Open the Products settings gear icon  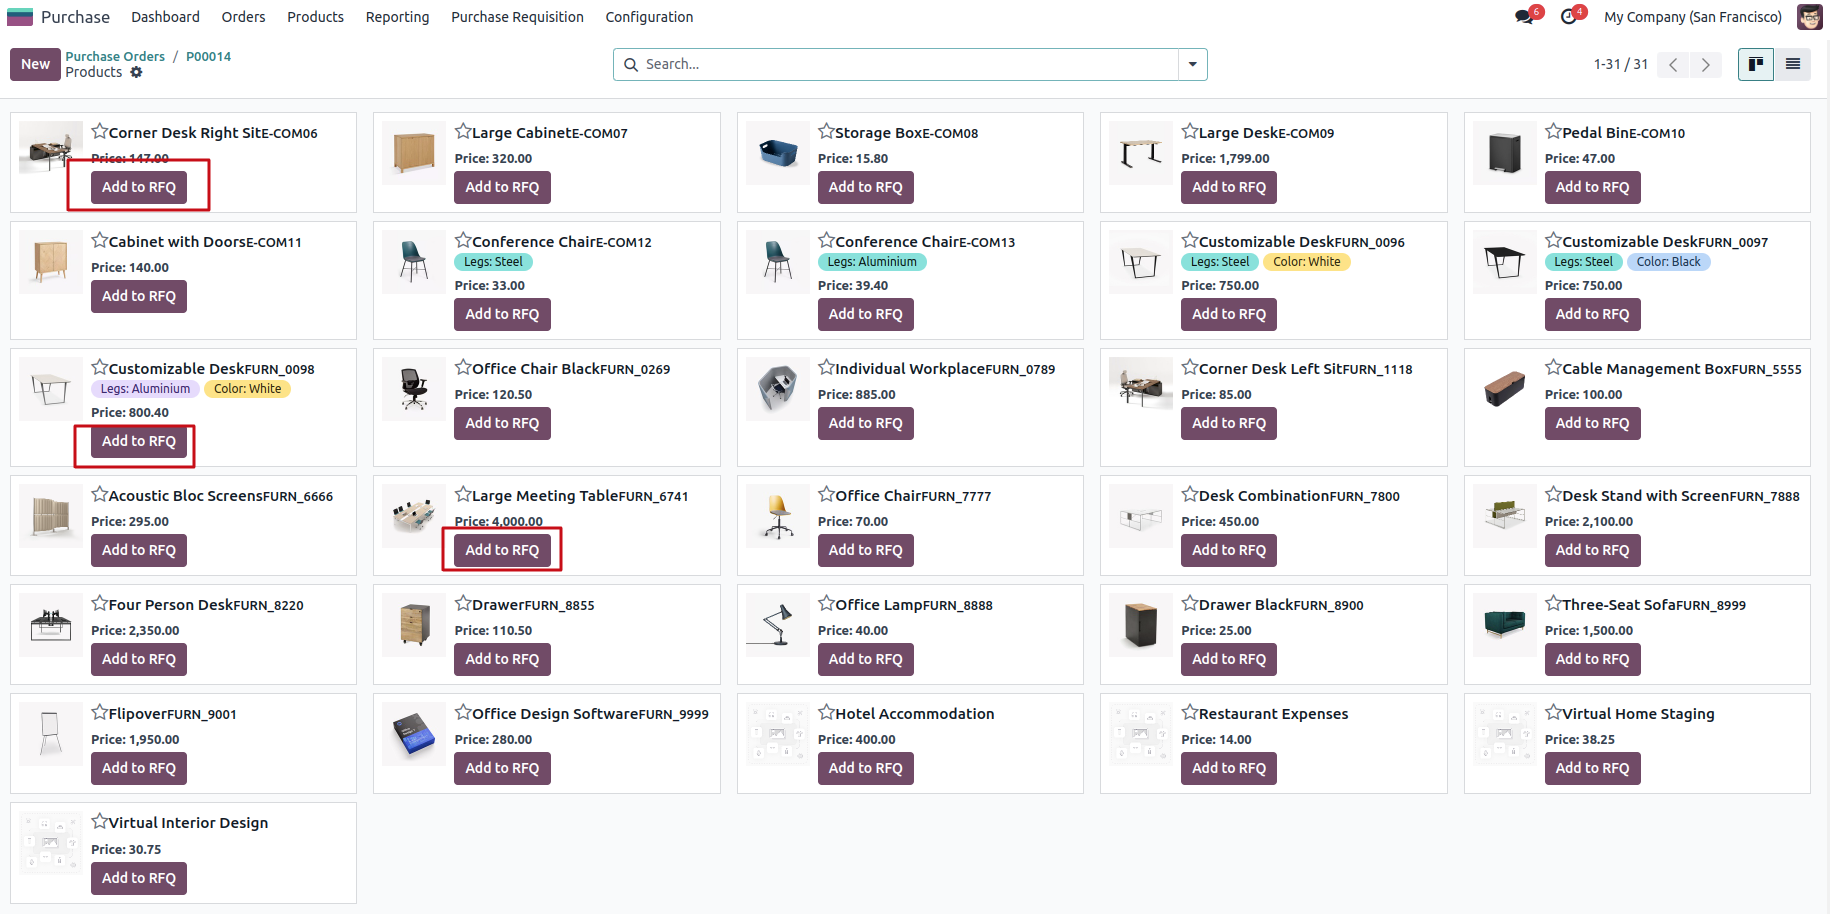(x=136, y=72)
